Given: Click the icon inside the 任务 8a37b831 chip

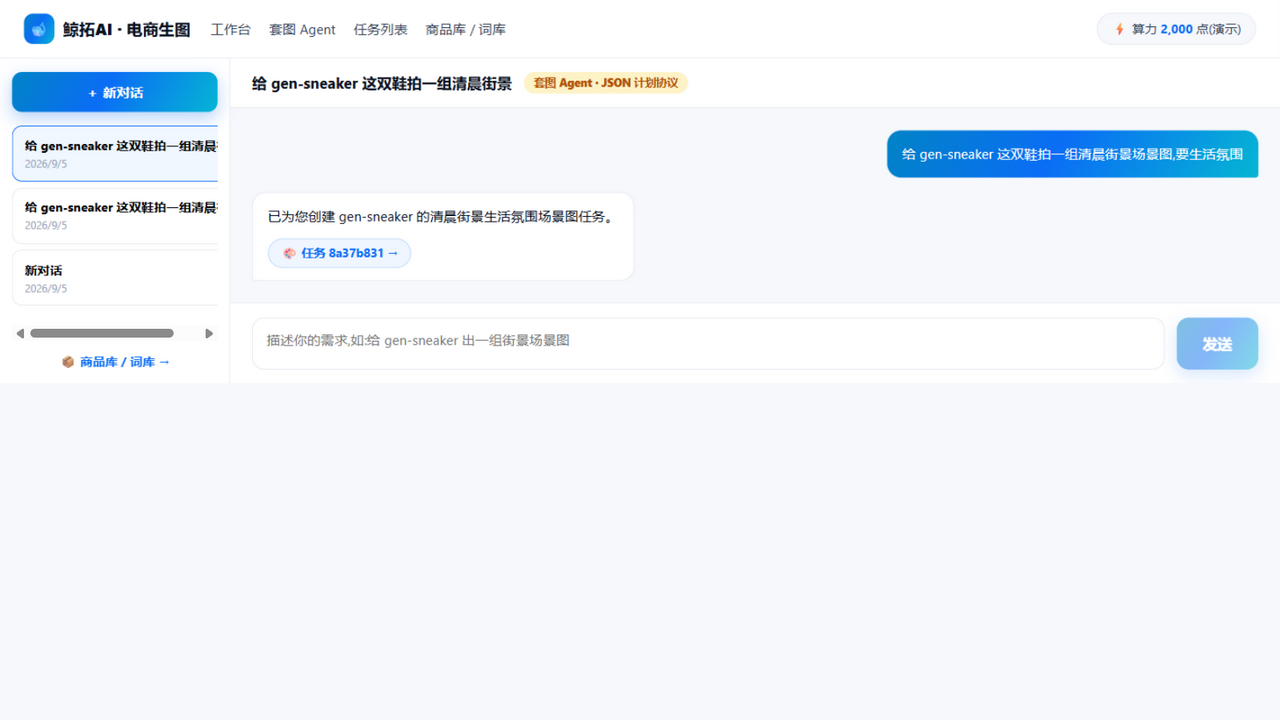Looking at the screenshot, I should pos(289,253).
